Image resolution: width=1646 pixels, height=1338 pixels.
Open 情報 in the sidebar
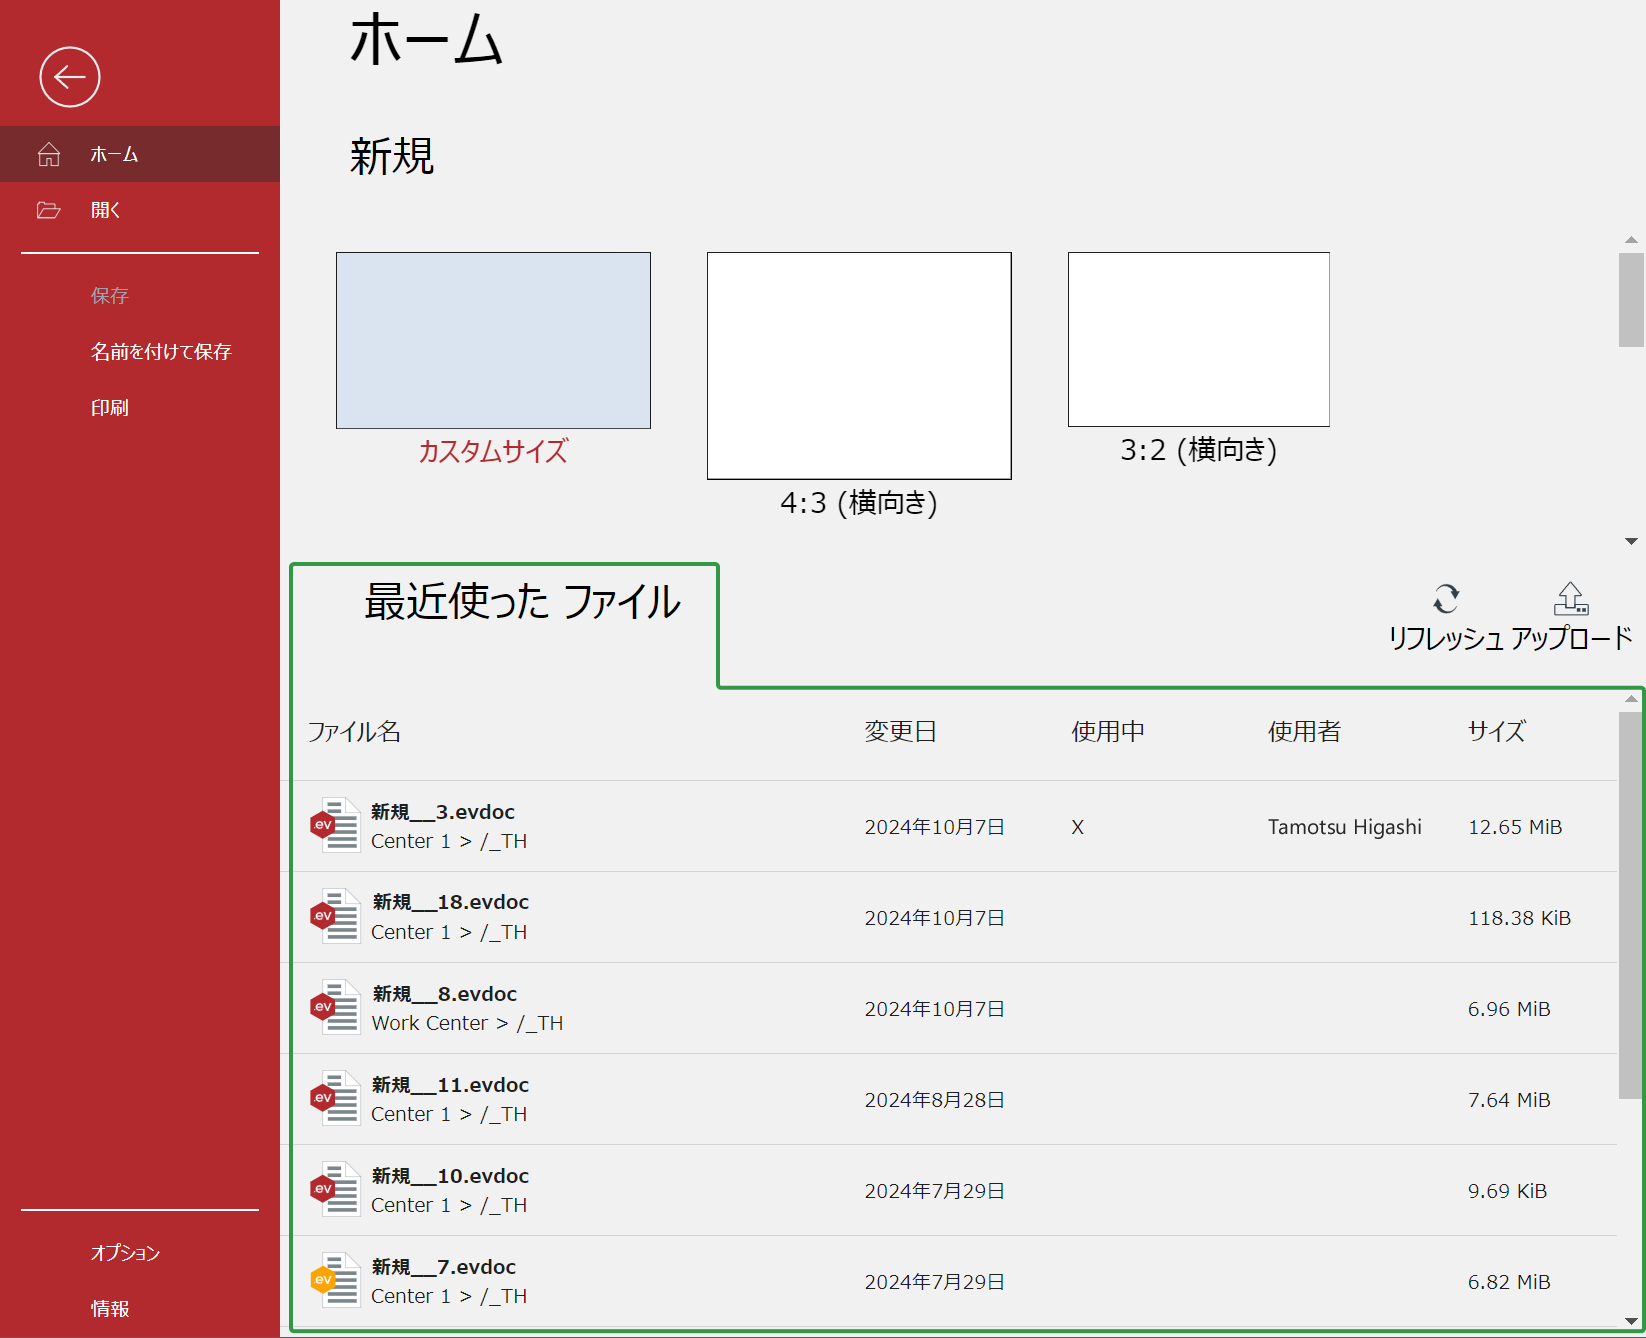110,1309
